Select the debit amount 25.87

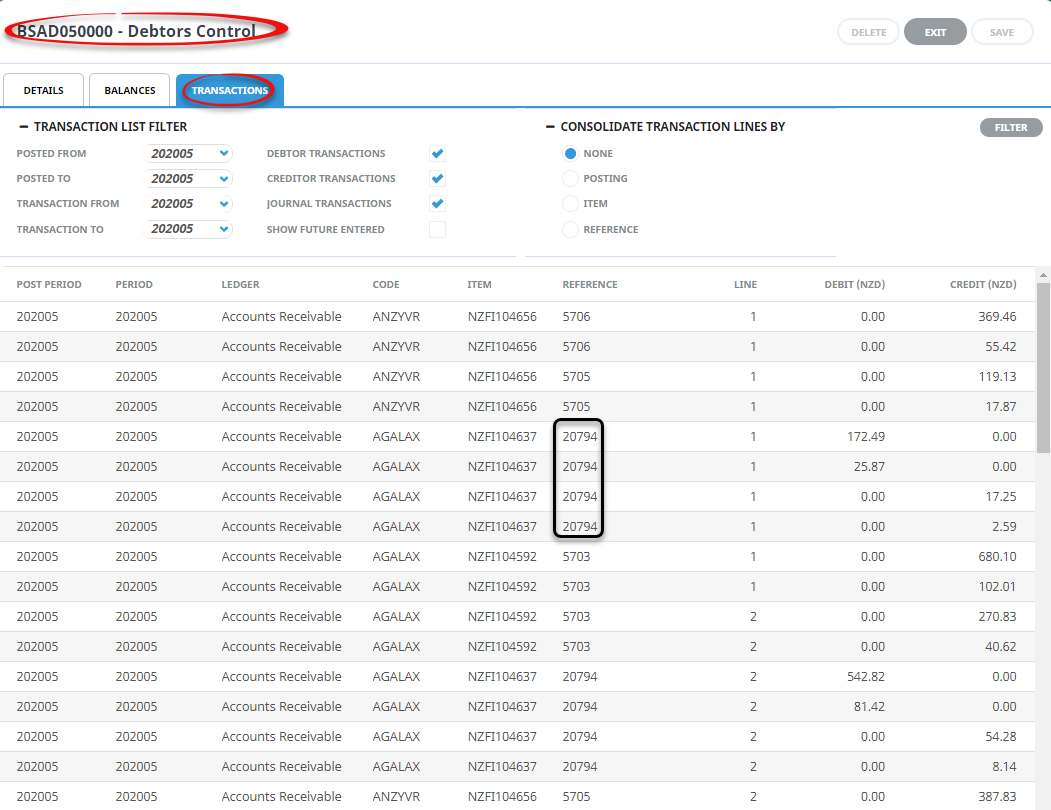click(x=869, y=467)
